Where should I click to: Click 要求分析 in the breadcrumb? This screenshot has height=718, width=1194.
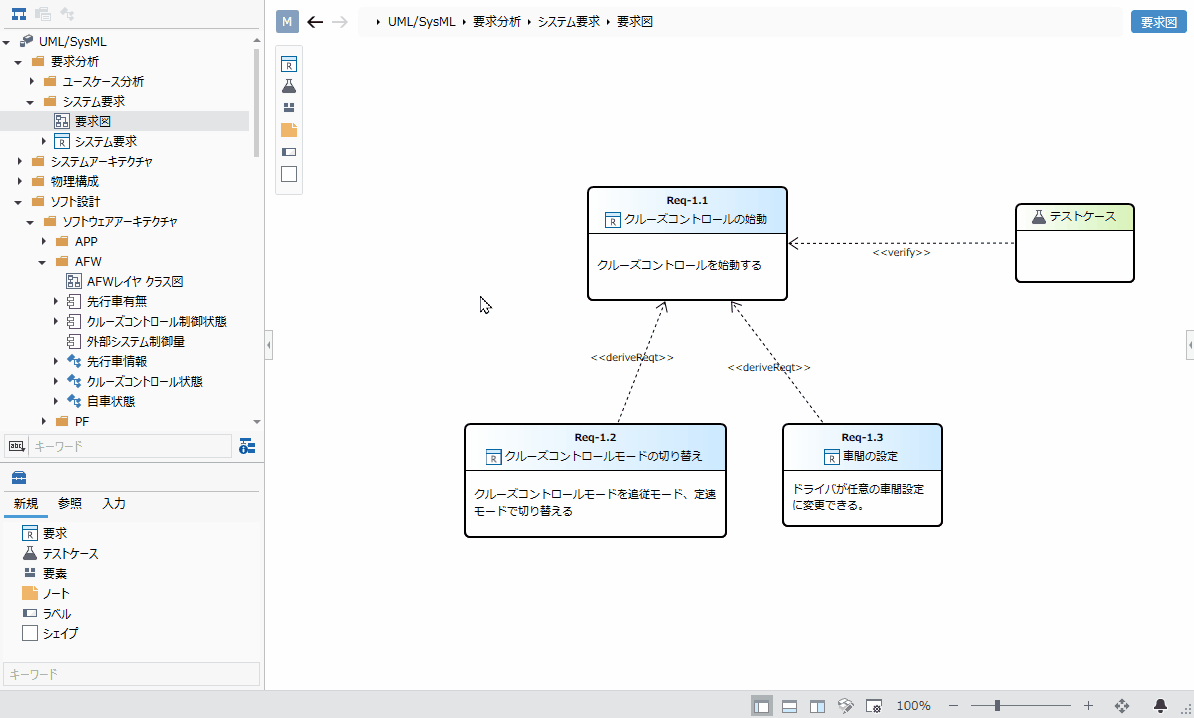496,22
